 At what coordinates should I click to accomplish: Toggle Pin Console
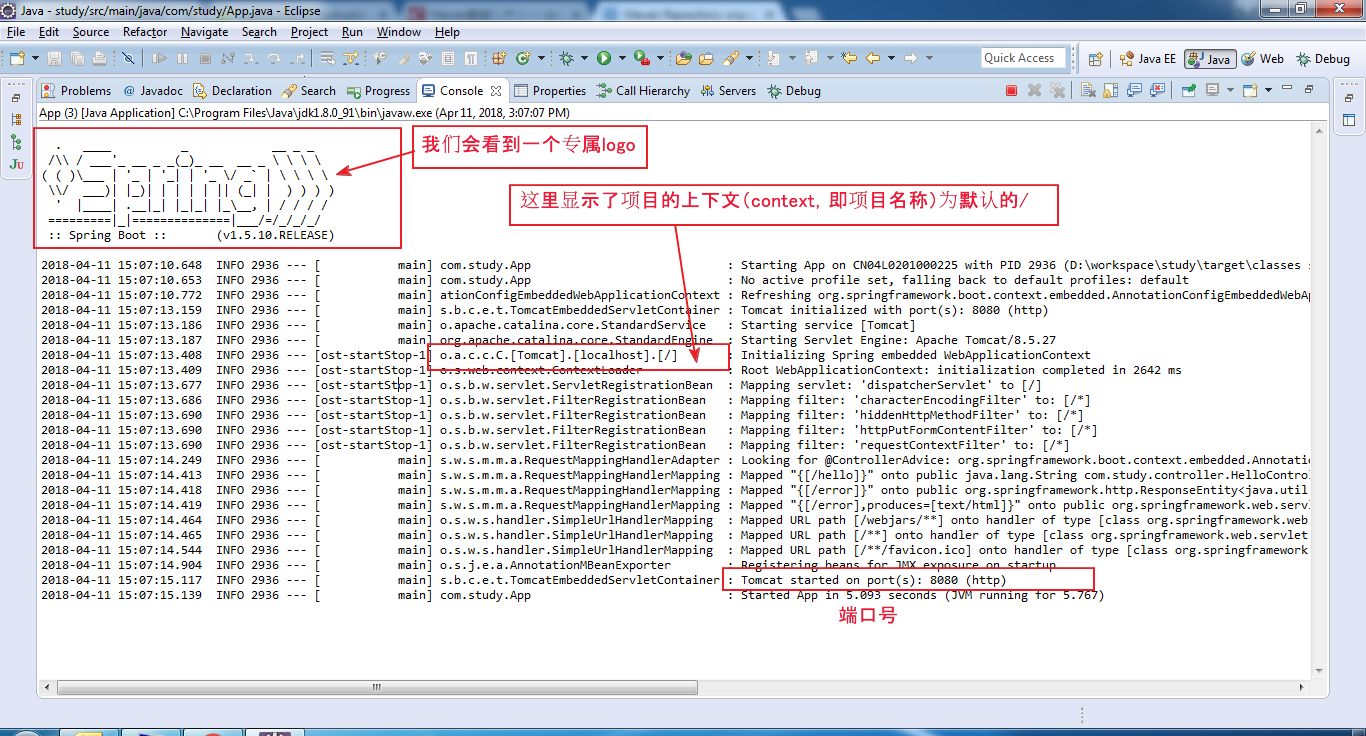tap(1189, 90)
